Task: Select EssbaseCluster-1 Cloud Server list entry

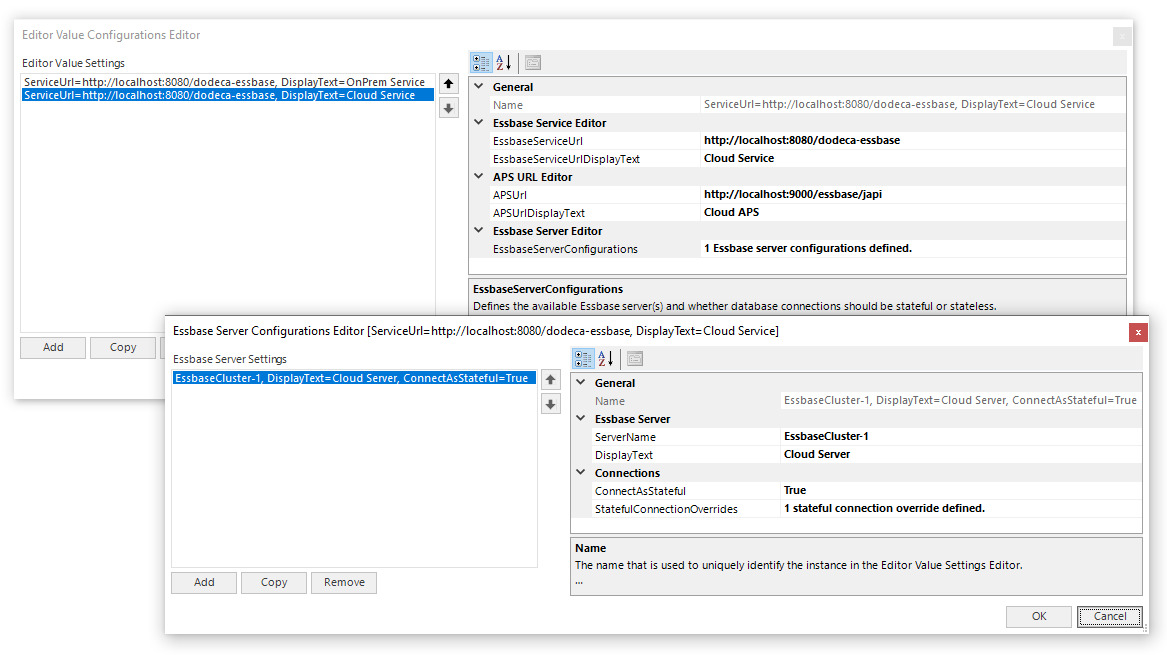Action: (354, 378)
